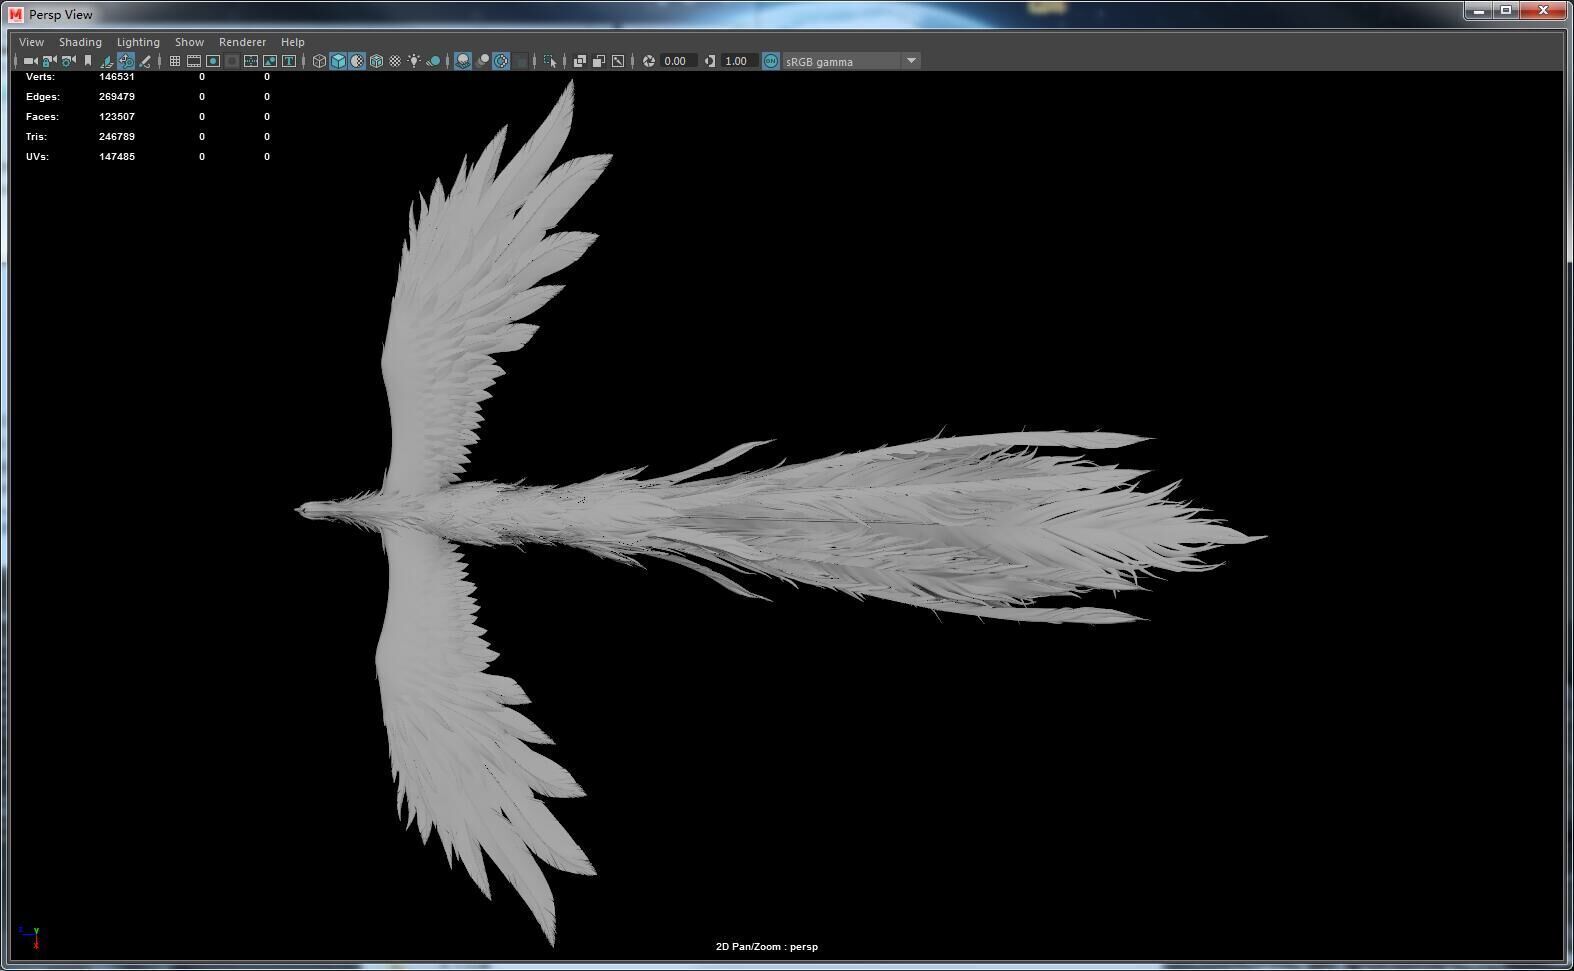Viewport: 1574px width, 971px height.
Task: Toggle the Safe Action icon
Action: pos(270,61)
